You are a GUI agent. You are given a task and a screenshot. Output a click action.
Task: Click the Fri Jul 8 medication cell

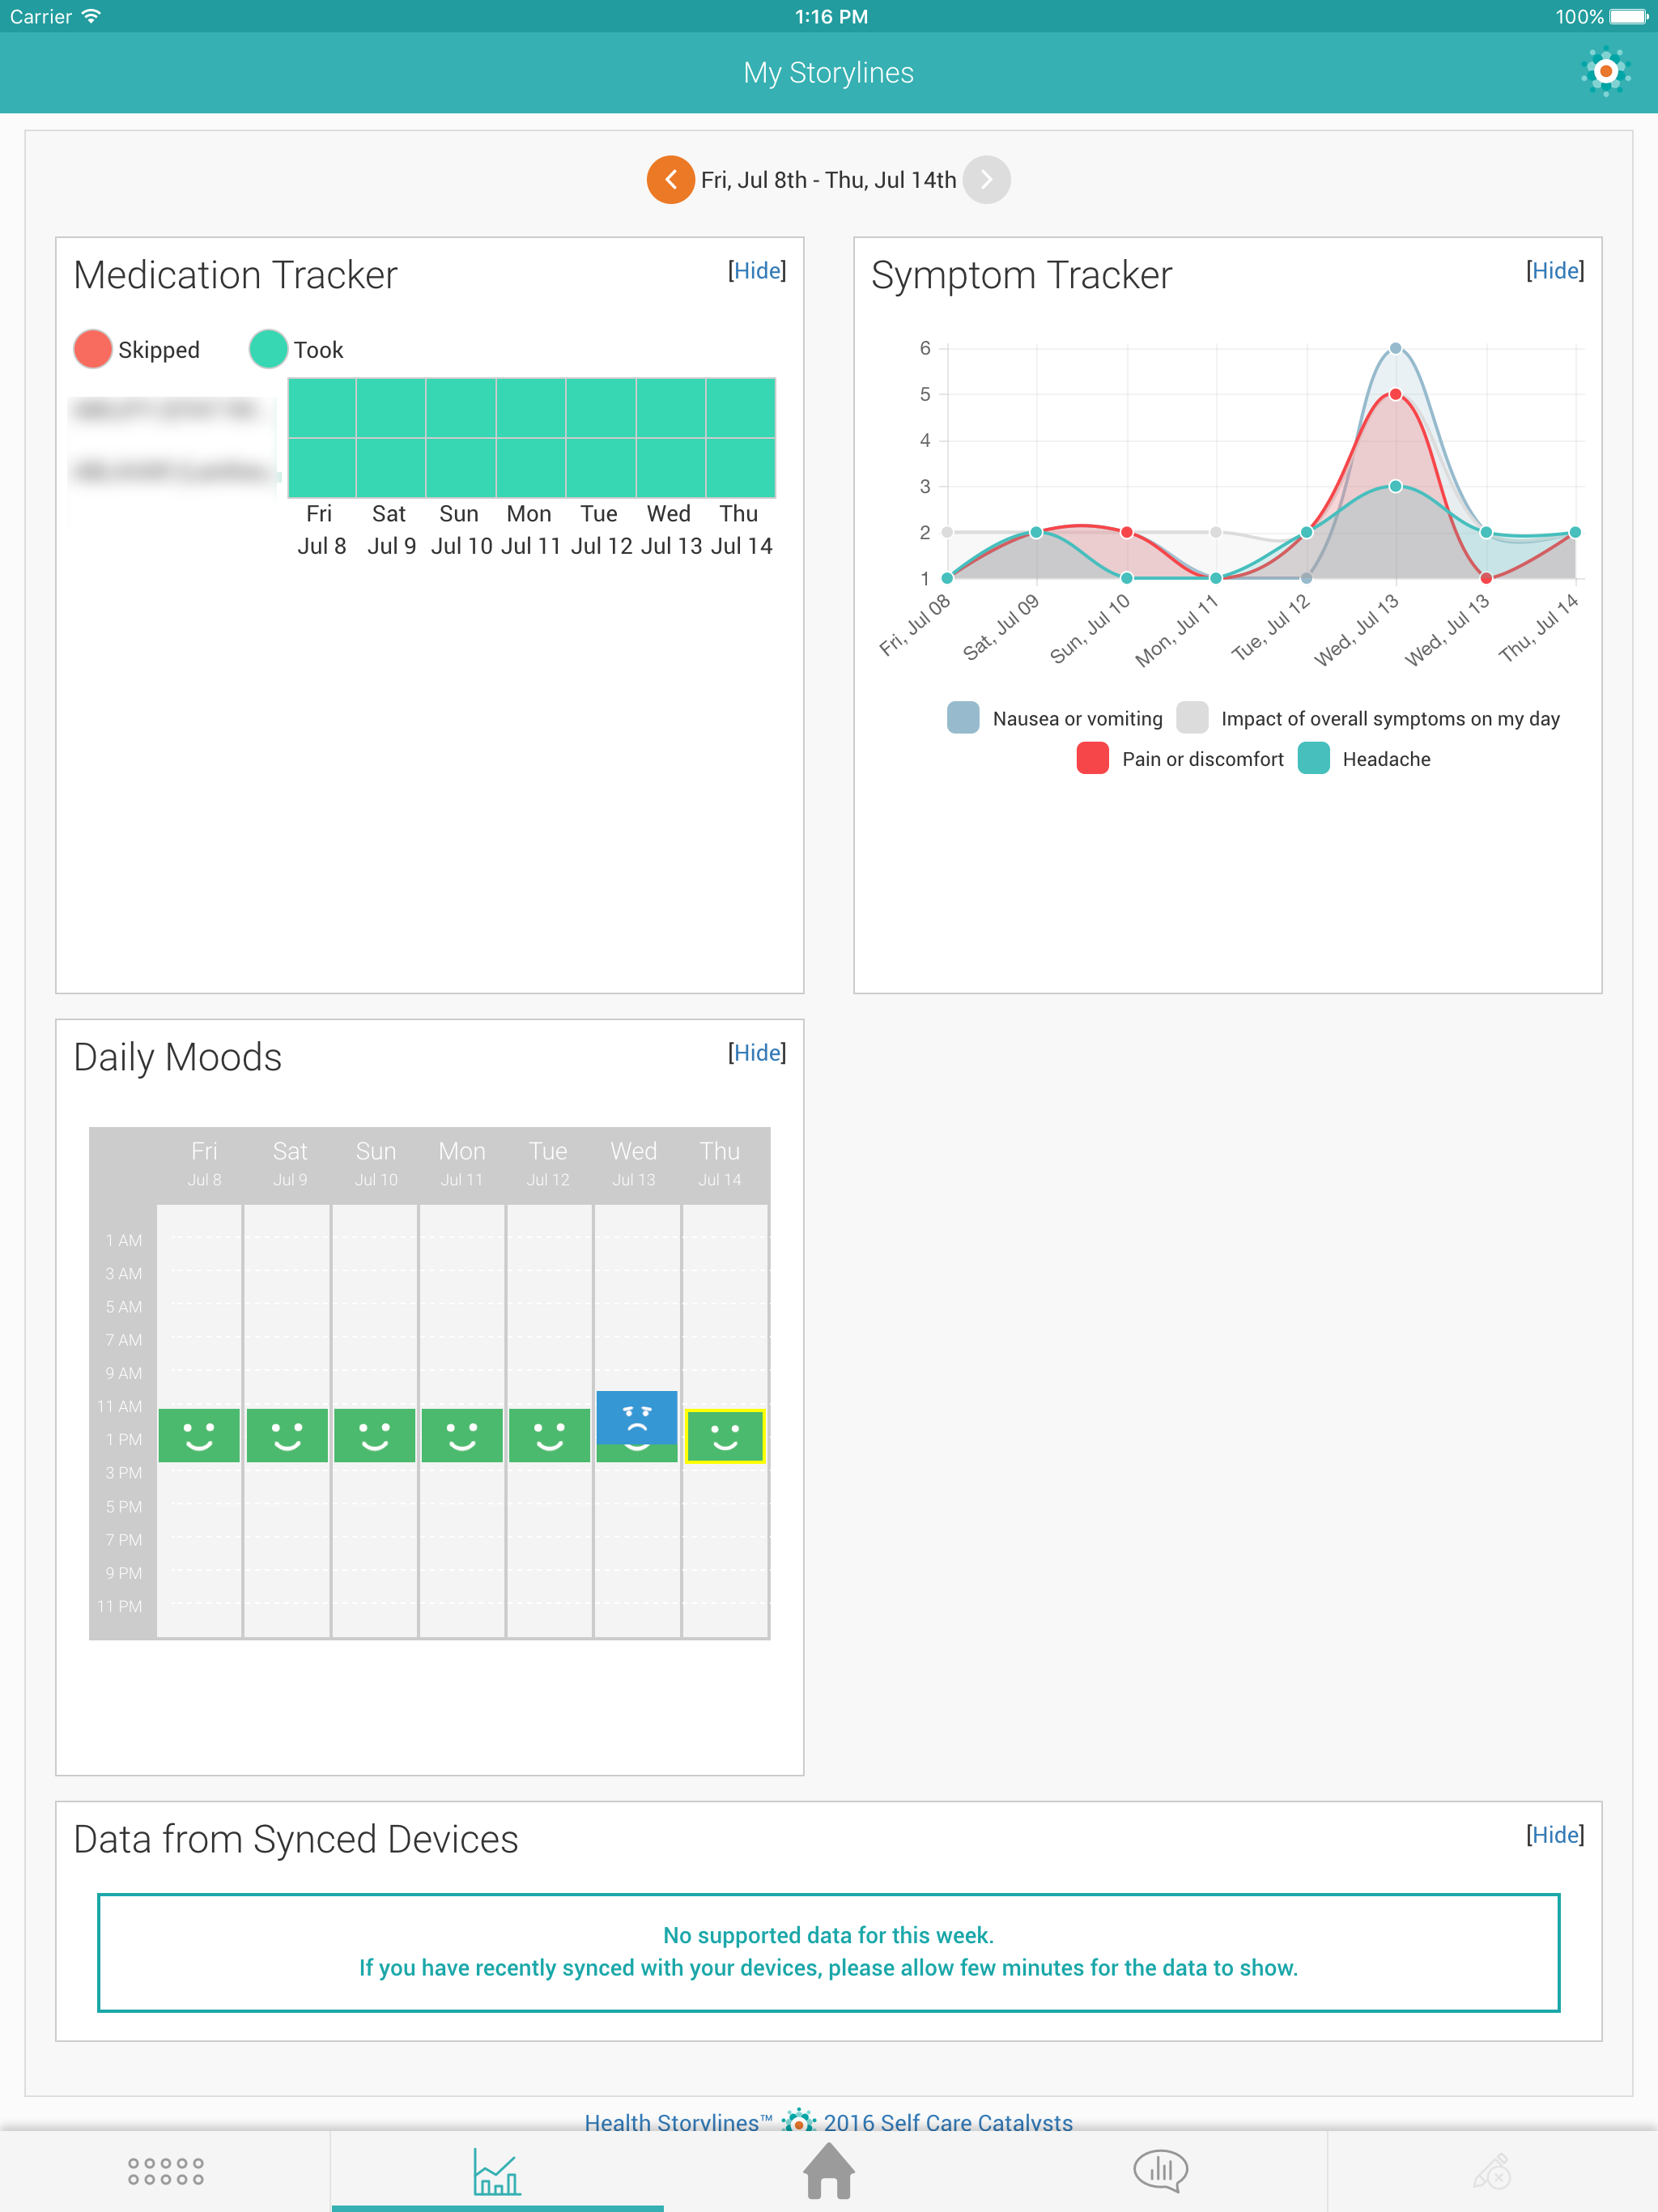[x=322, y=408]
